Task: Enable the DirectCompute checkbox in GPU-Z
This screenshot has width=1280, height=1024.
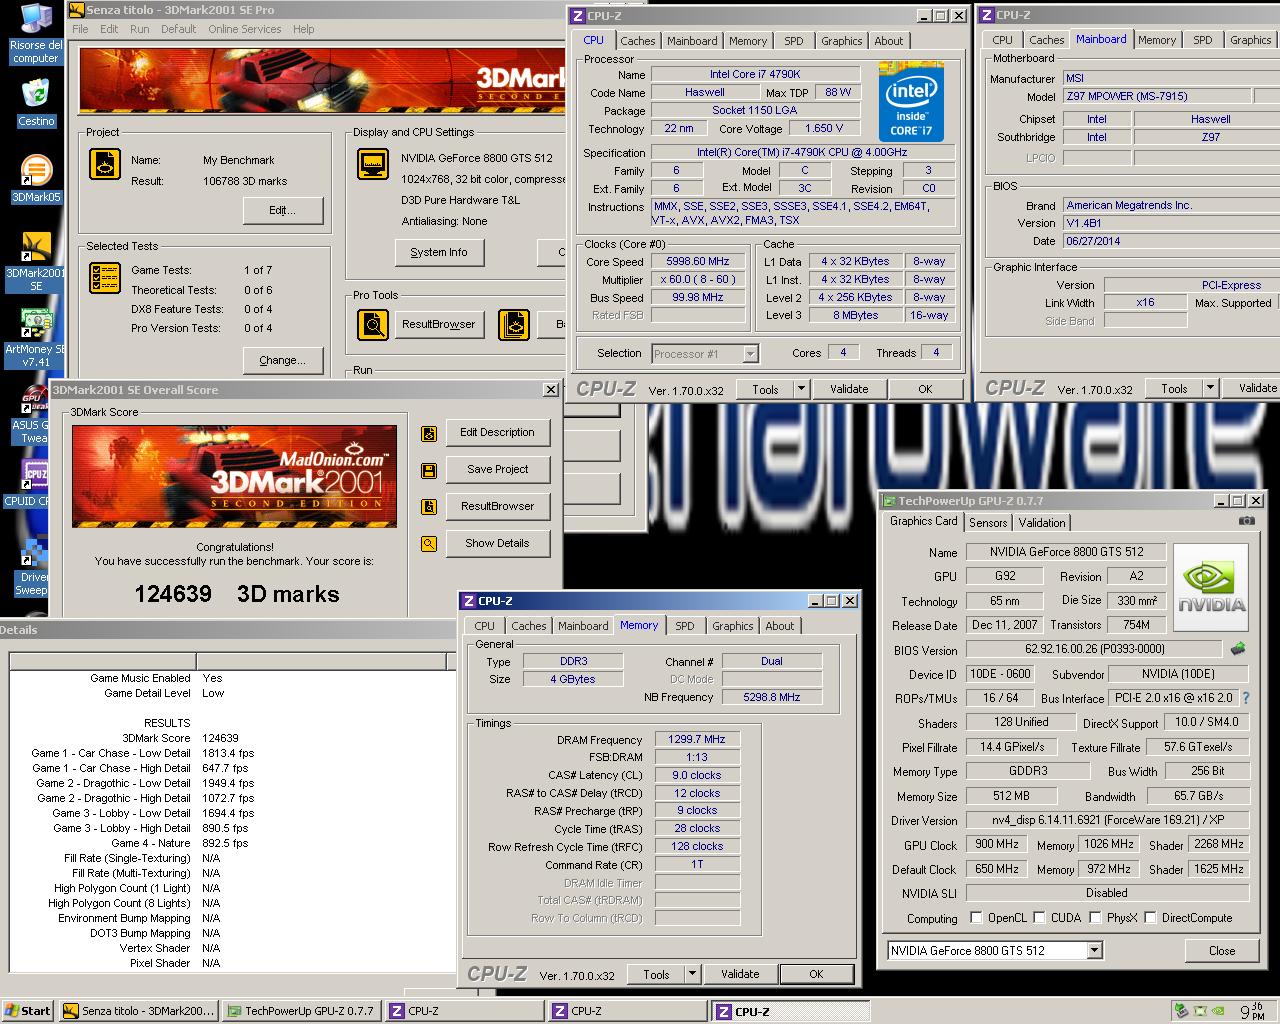Action: 1150,918
